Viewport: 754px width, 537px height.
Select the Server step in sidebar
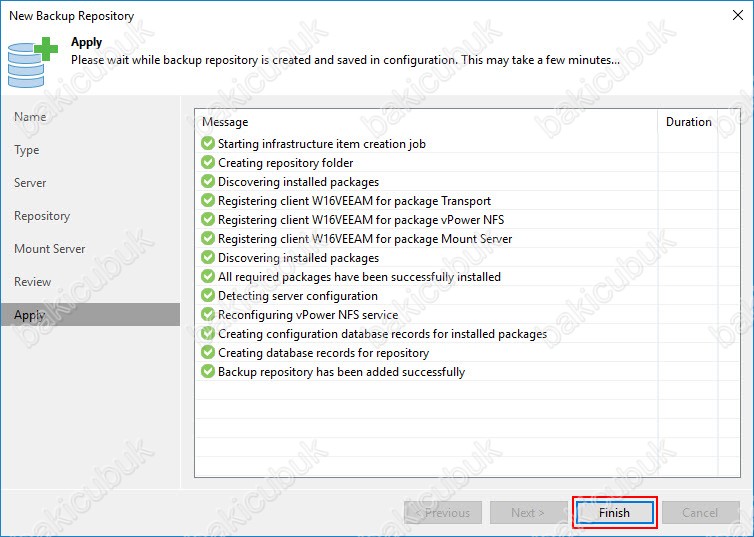tap(30, 183)
